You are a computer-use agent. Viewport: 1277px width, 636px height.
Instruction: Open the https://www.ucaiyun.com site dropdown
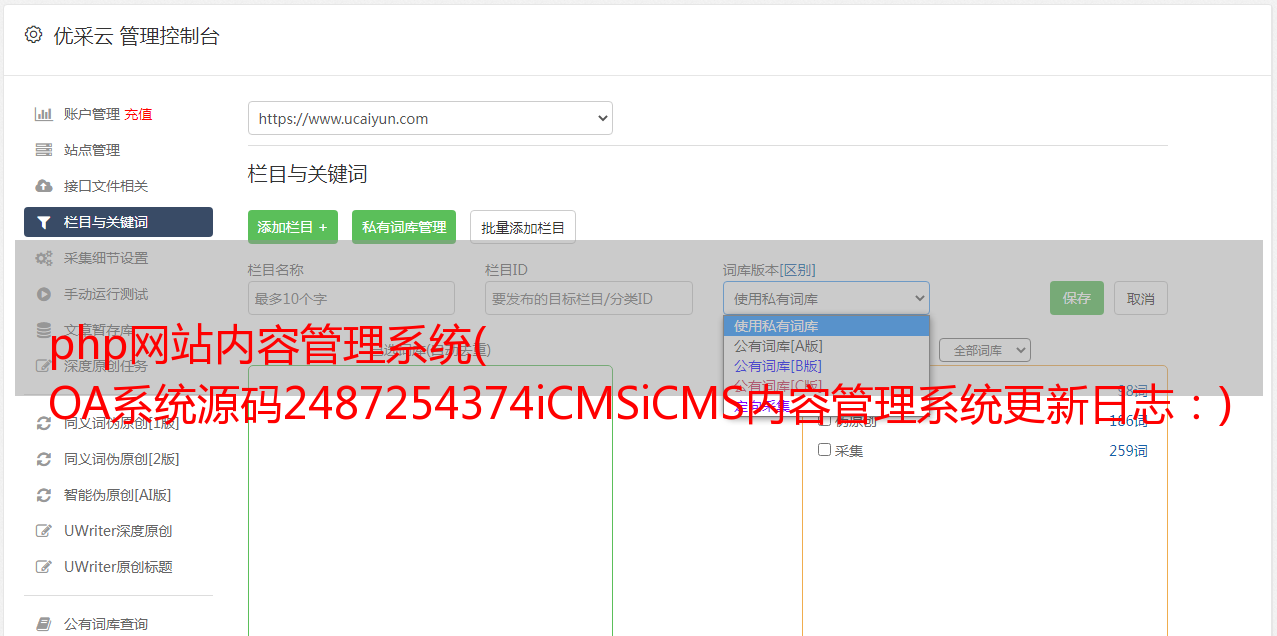(x=430, y=118)
